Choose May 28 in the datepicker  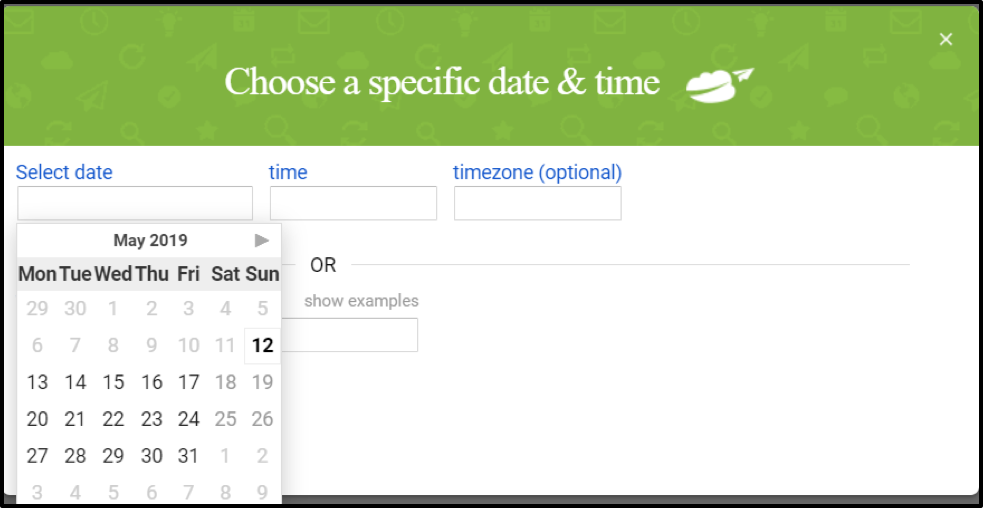tap(75, 456)
